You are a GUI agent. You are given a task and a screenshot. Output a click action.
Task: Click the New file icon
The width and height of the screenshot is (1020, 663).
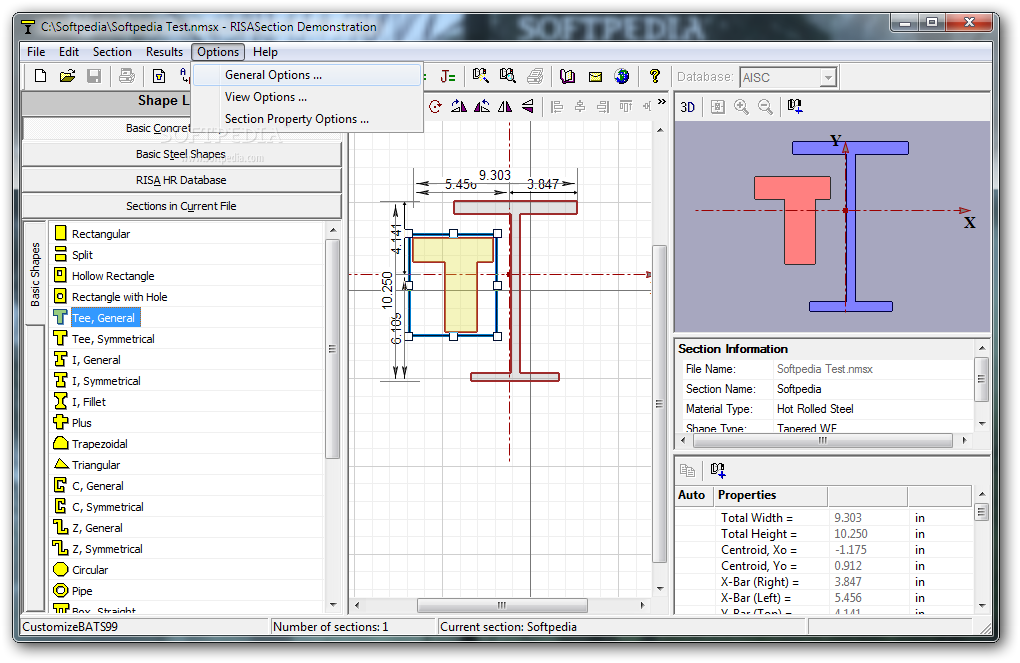(x=40, y=76)
